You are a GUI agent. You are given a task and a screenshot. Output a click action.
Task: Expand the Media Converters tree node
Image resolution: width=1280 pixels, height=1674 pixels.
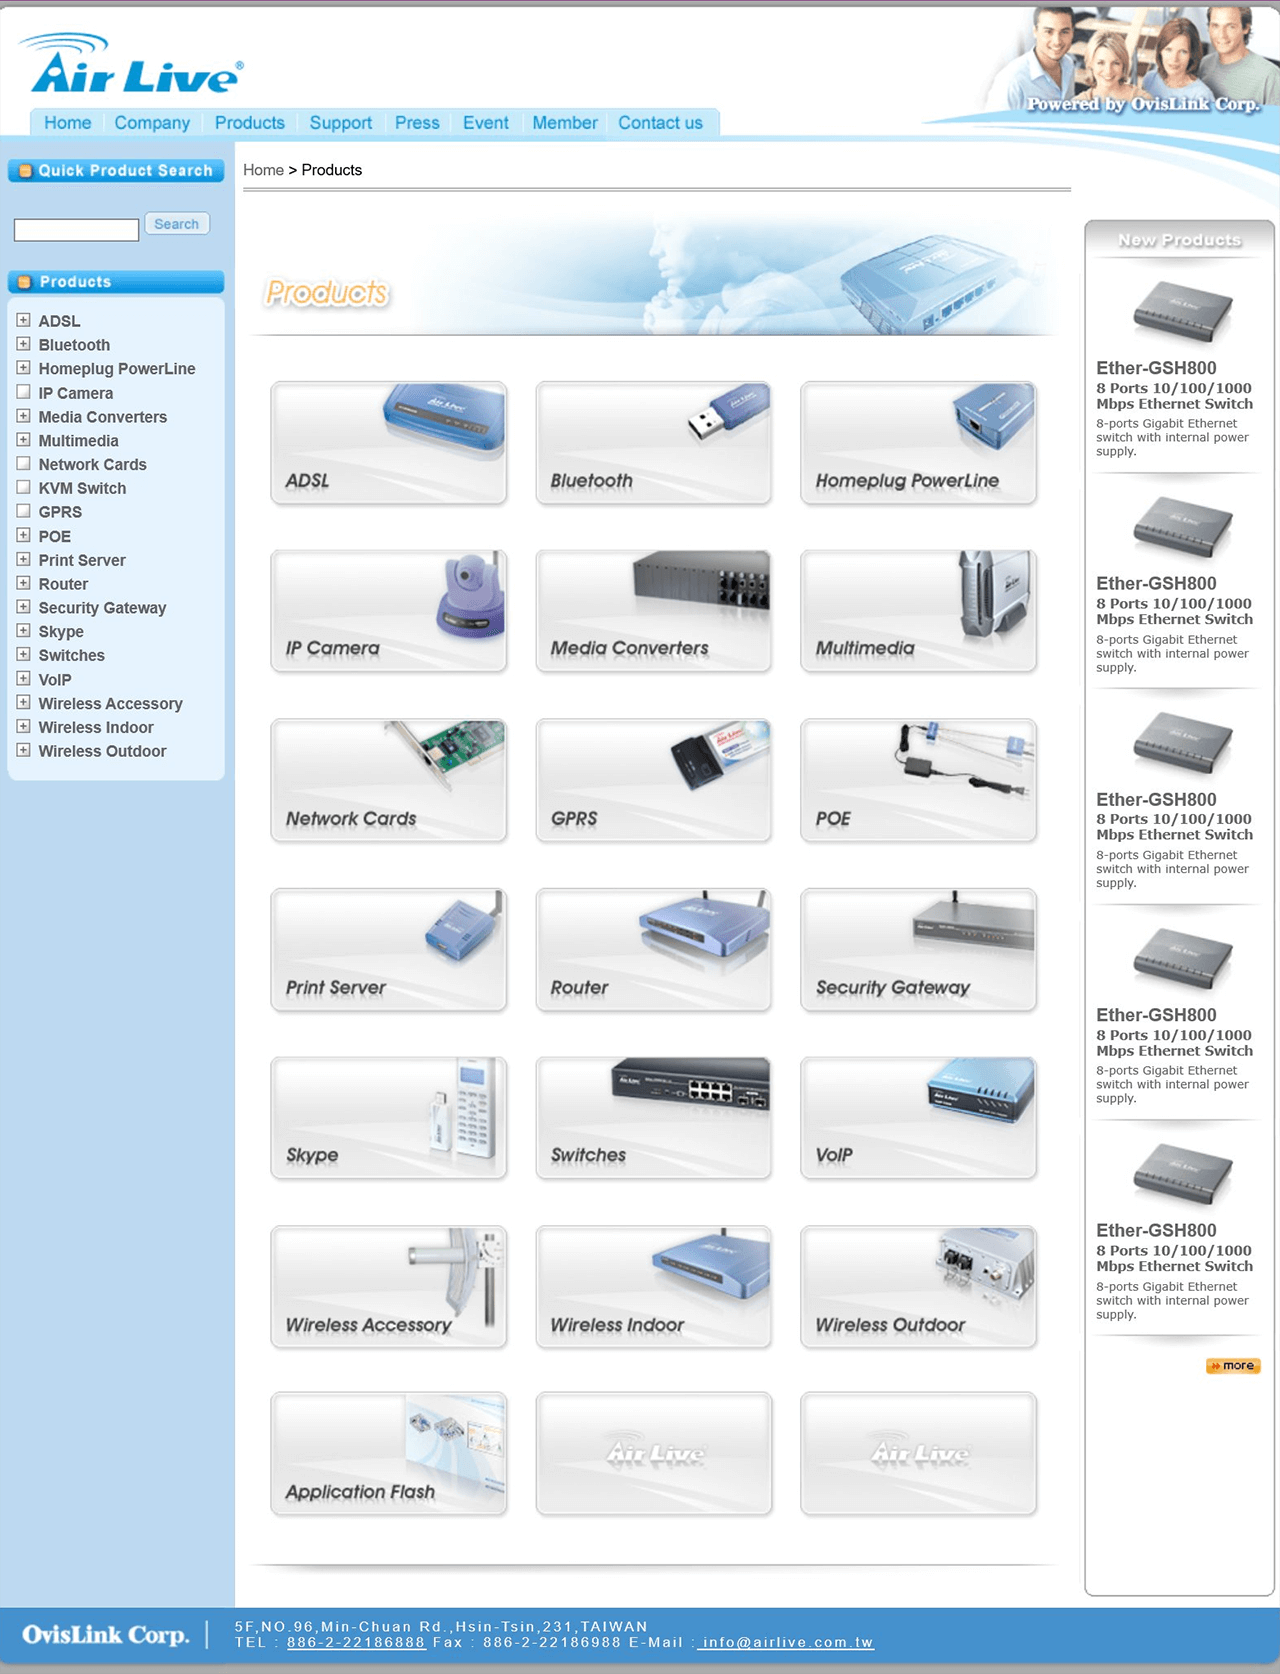[x=23, y=416]
